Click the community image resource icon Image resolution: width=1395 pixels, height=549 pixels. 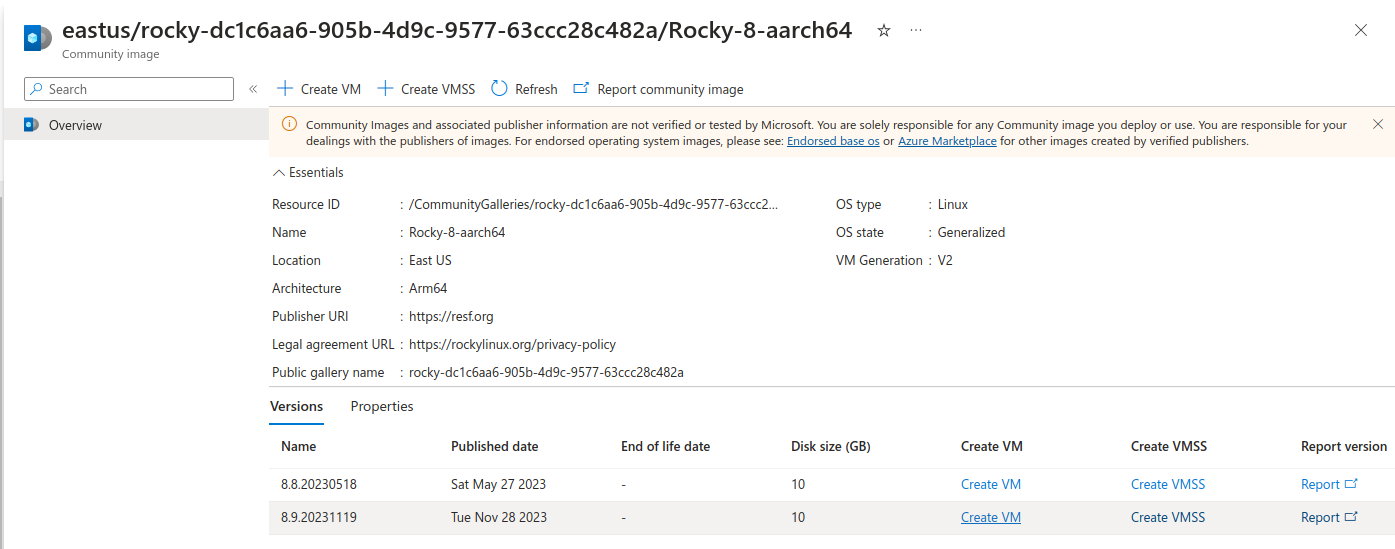38,38
